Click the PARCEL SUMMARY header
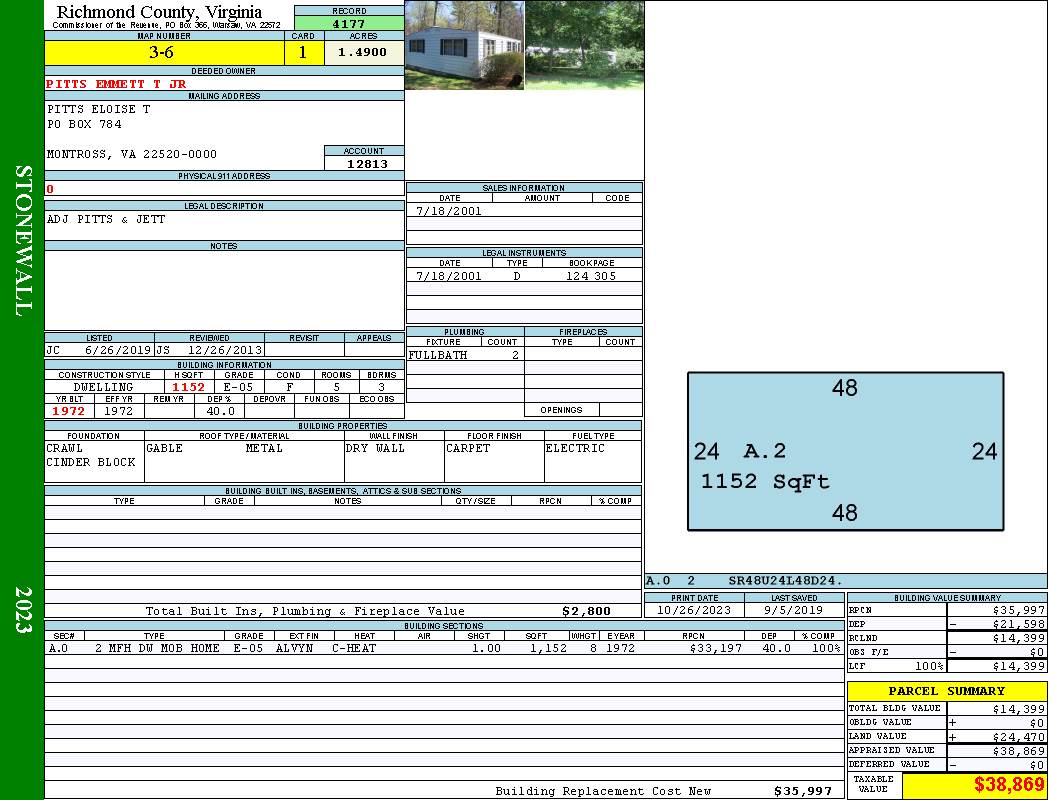Screen dimensions: 1050x800 pyautogui.click(x=947, y=691)
